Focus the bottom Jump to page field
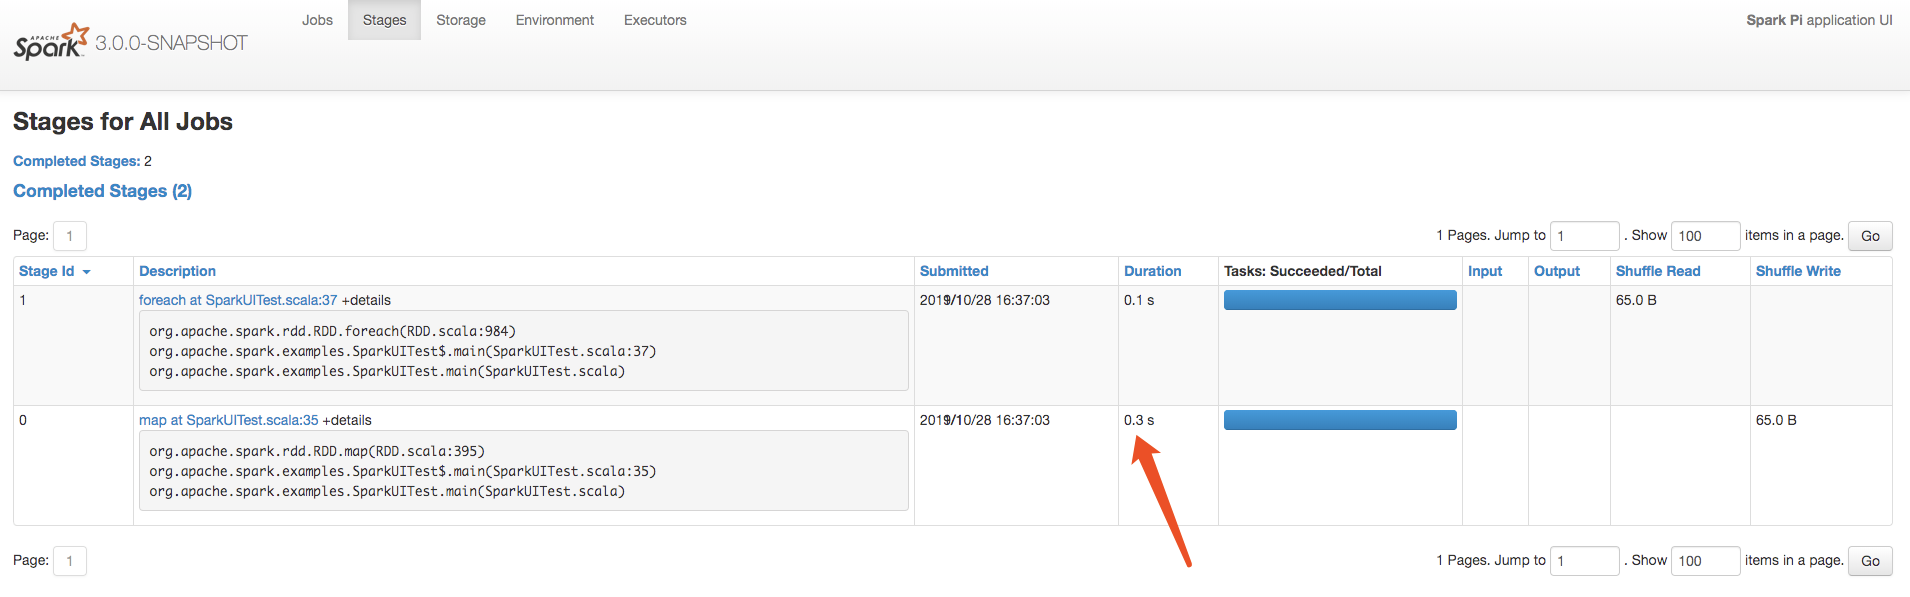This screenshot has height=597, width=1910. pyautogui.click(x=1584, y=561)
